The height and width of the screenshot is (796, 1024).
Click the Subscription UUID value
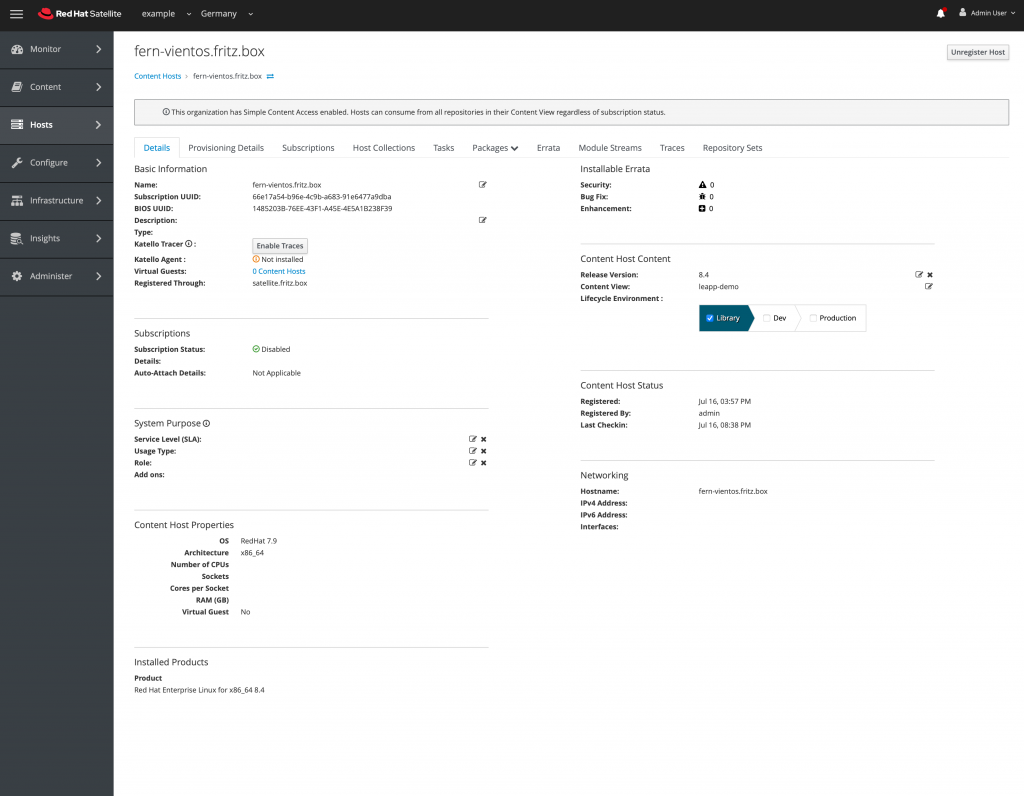tap(322, 197)
